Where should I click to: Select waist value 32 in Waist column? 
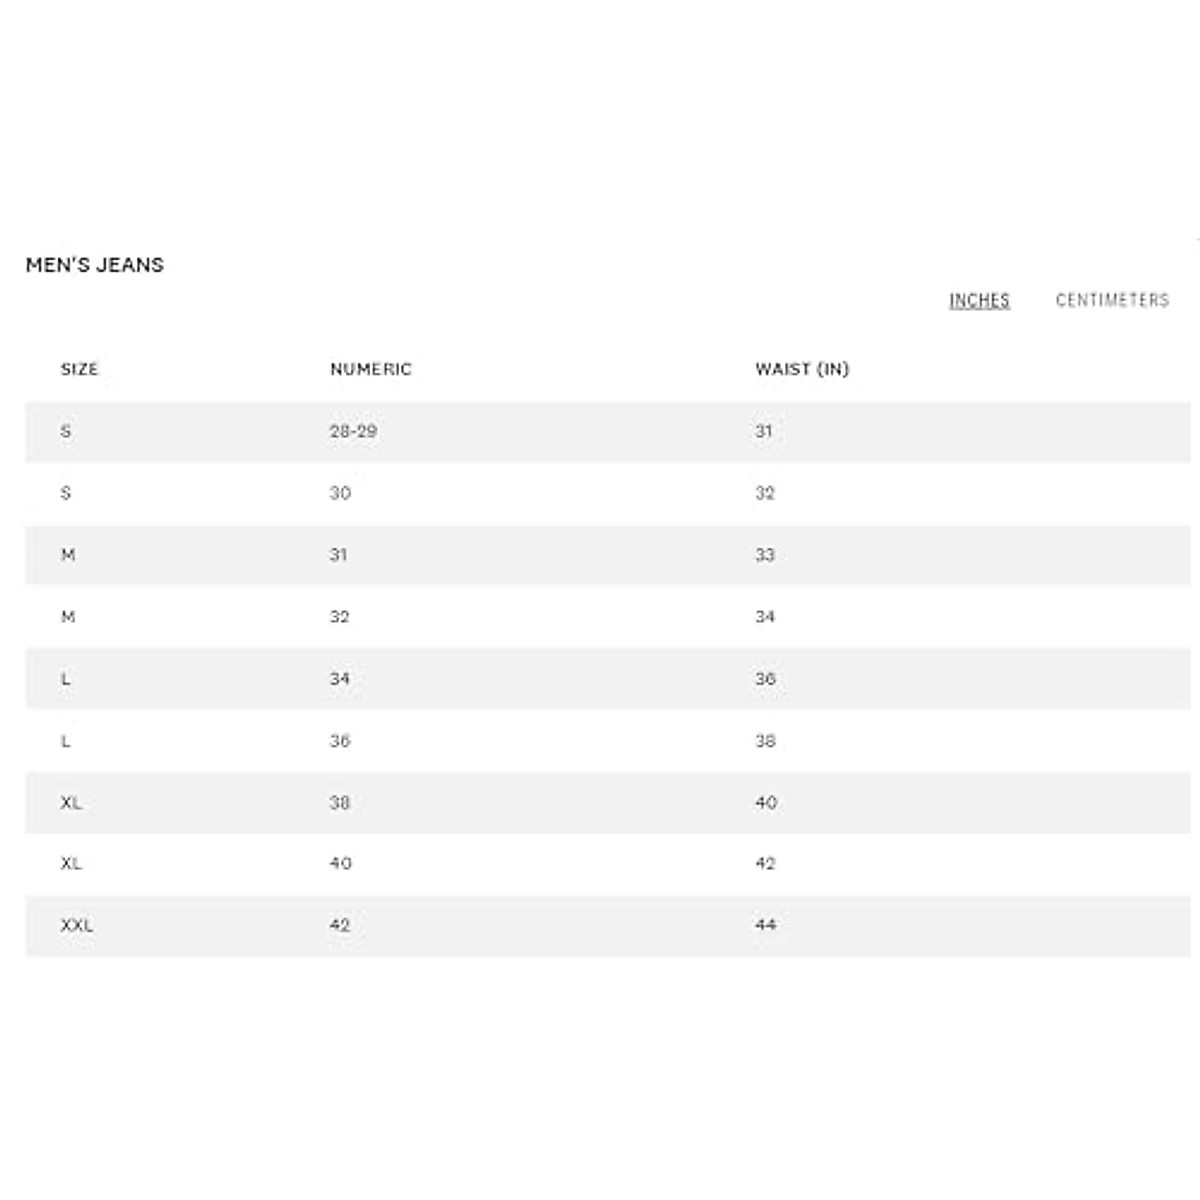click(x=765, y=493)
